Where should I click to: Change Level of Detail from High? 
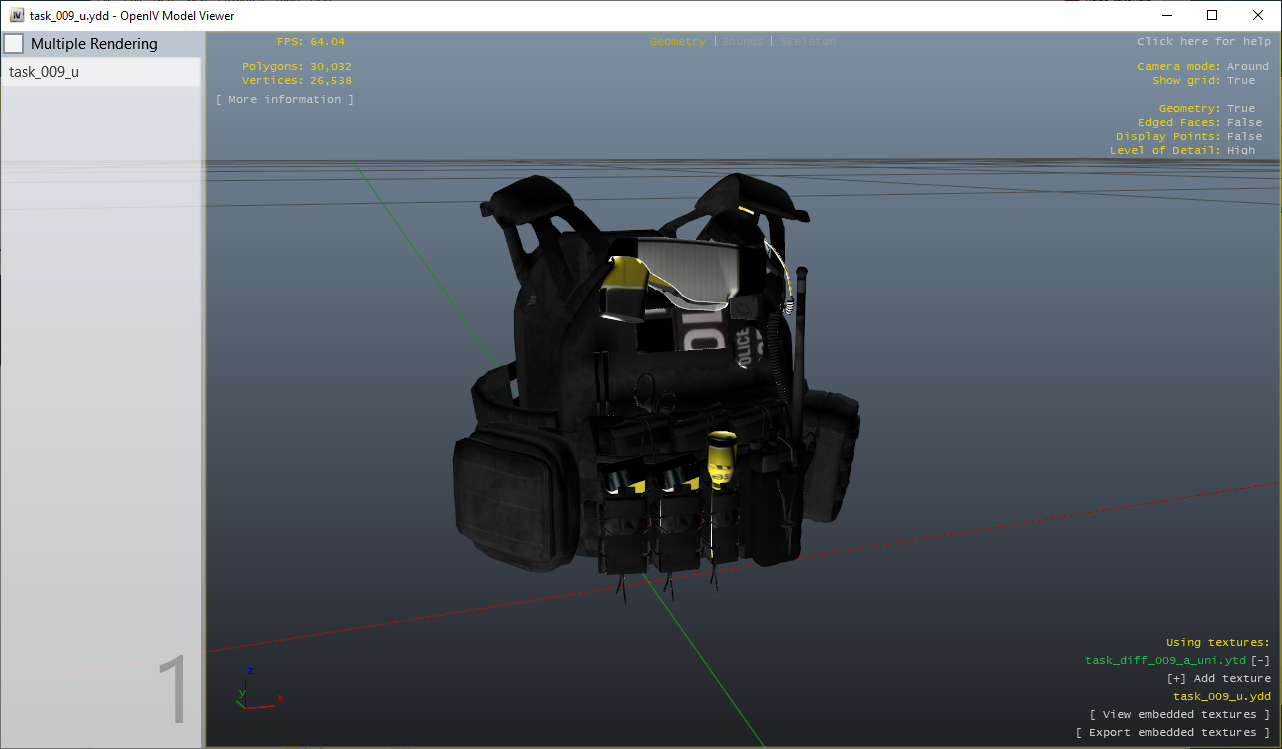pos(1240,150)
